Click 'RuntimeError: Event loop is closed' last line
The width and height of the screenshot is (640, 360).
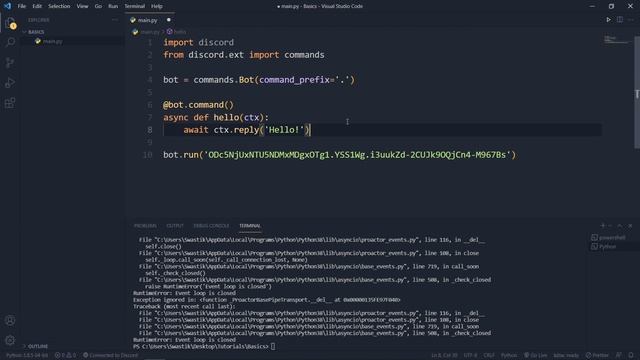pos(184,340)
